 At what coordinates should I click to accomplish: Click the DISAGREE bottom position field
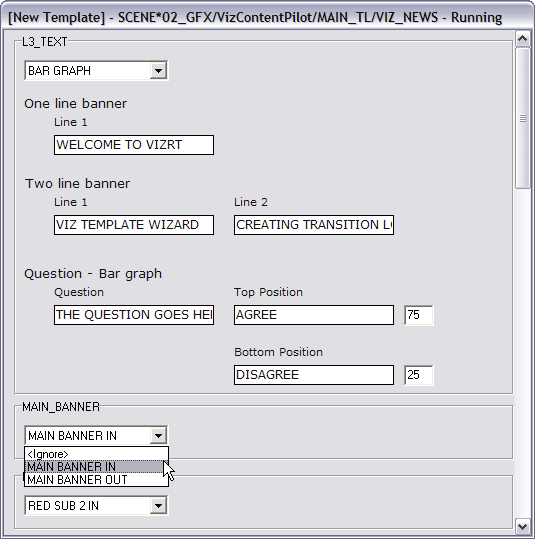tap(314, 375)
